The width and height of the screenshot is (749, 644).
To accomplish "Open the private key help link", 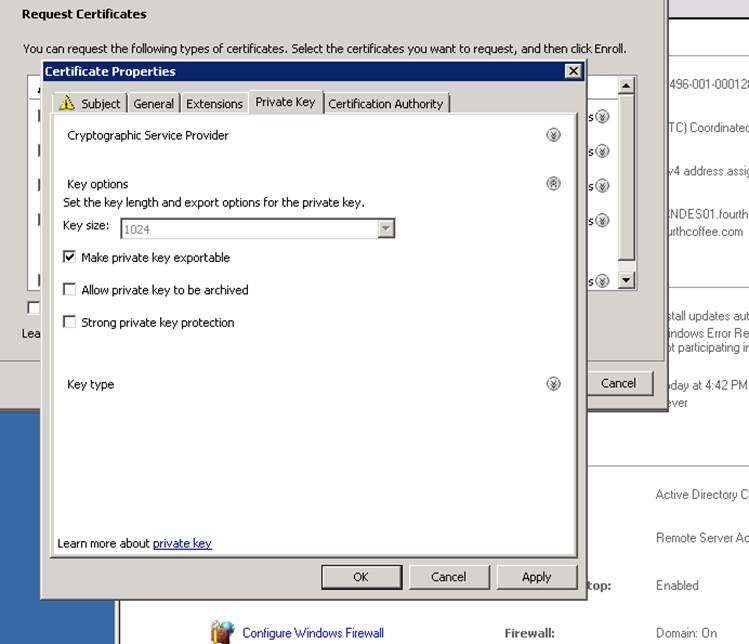I will tap(182, 544).
